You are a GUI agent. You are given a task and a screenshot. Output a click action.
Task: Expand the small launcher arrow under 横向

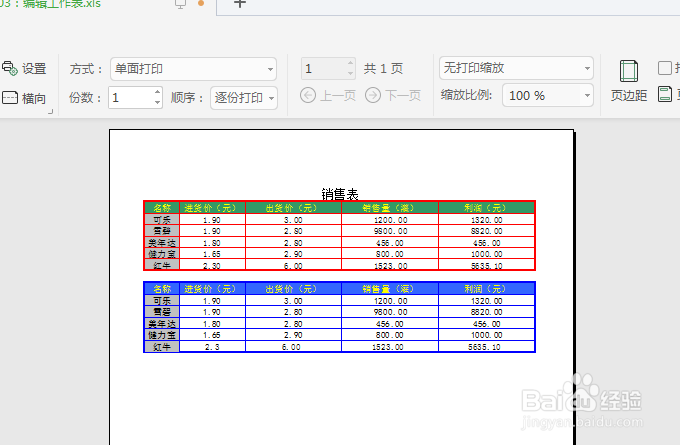coord(51,111)
